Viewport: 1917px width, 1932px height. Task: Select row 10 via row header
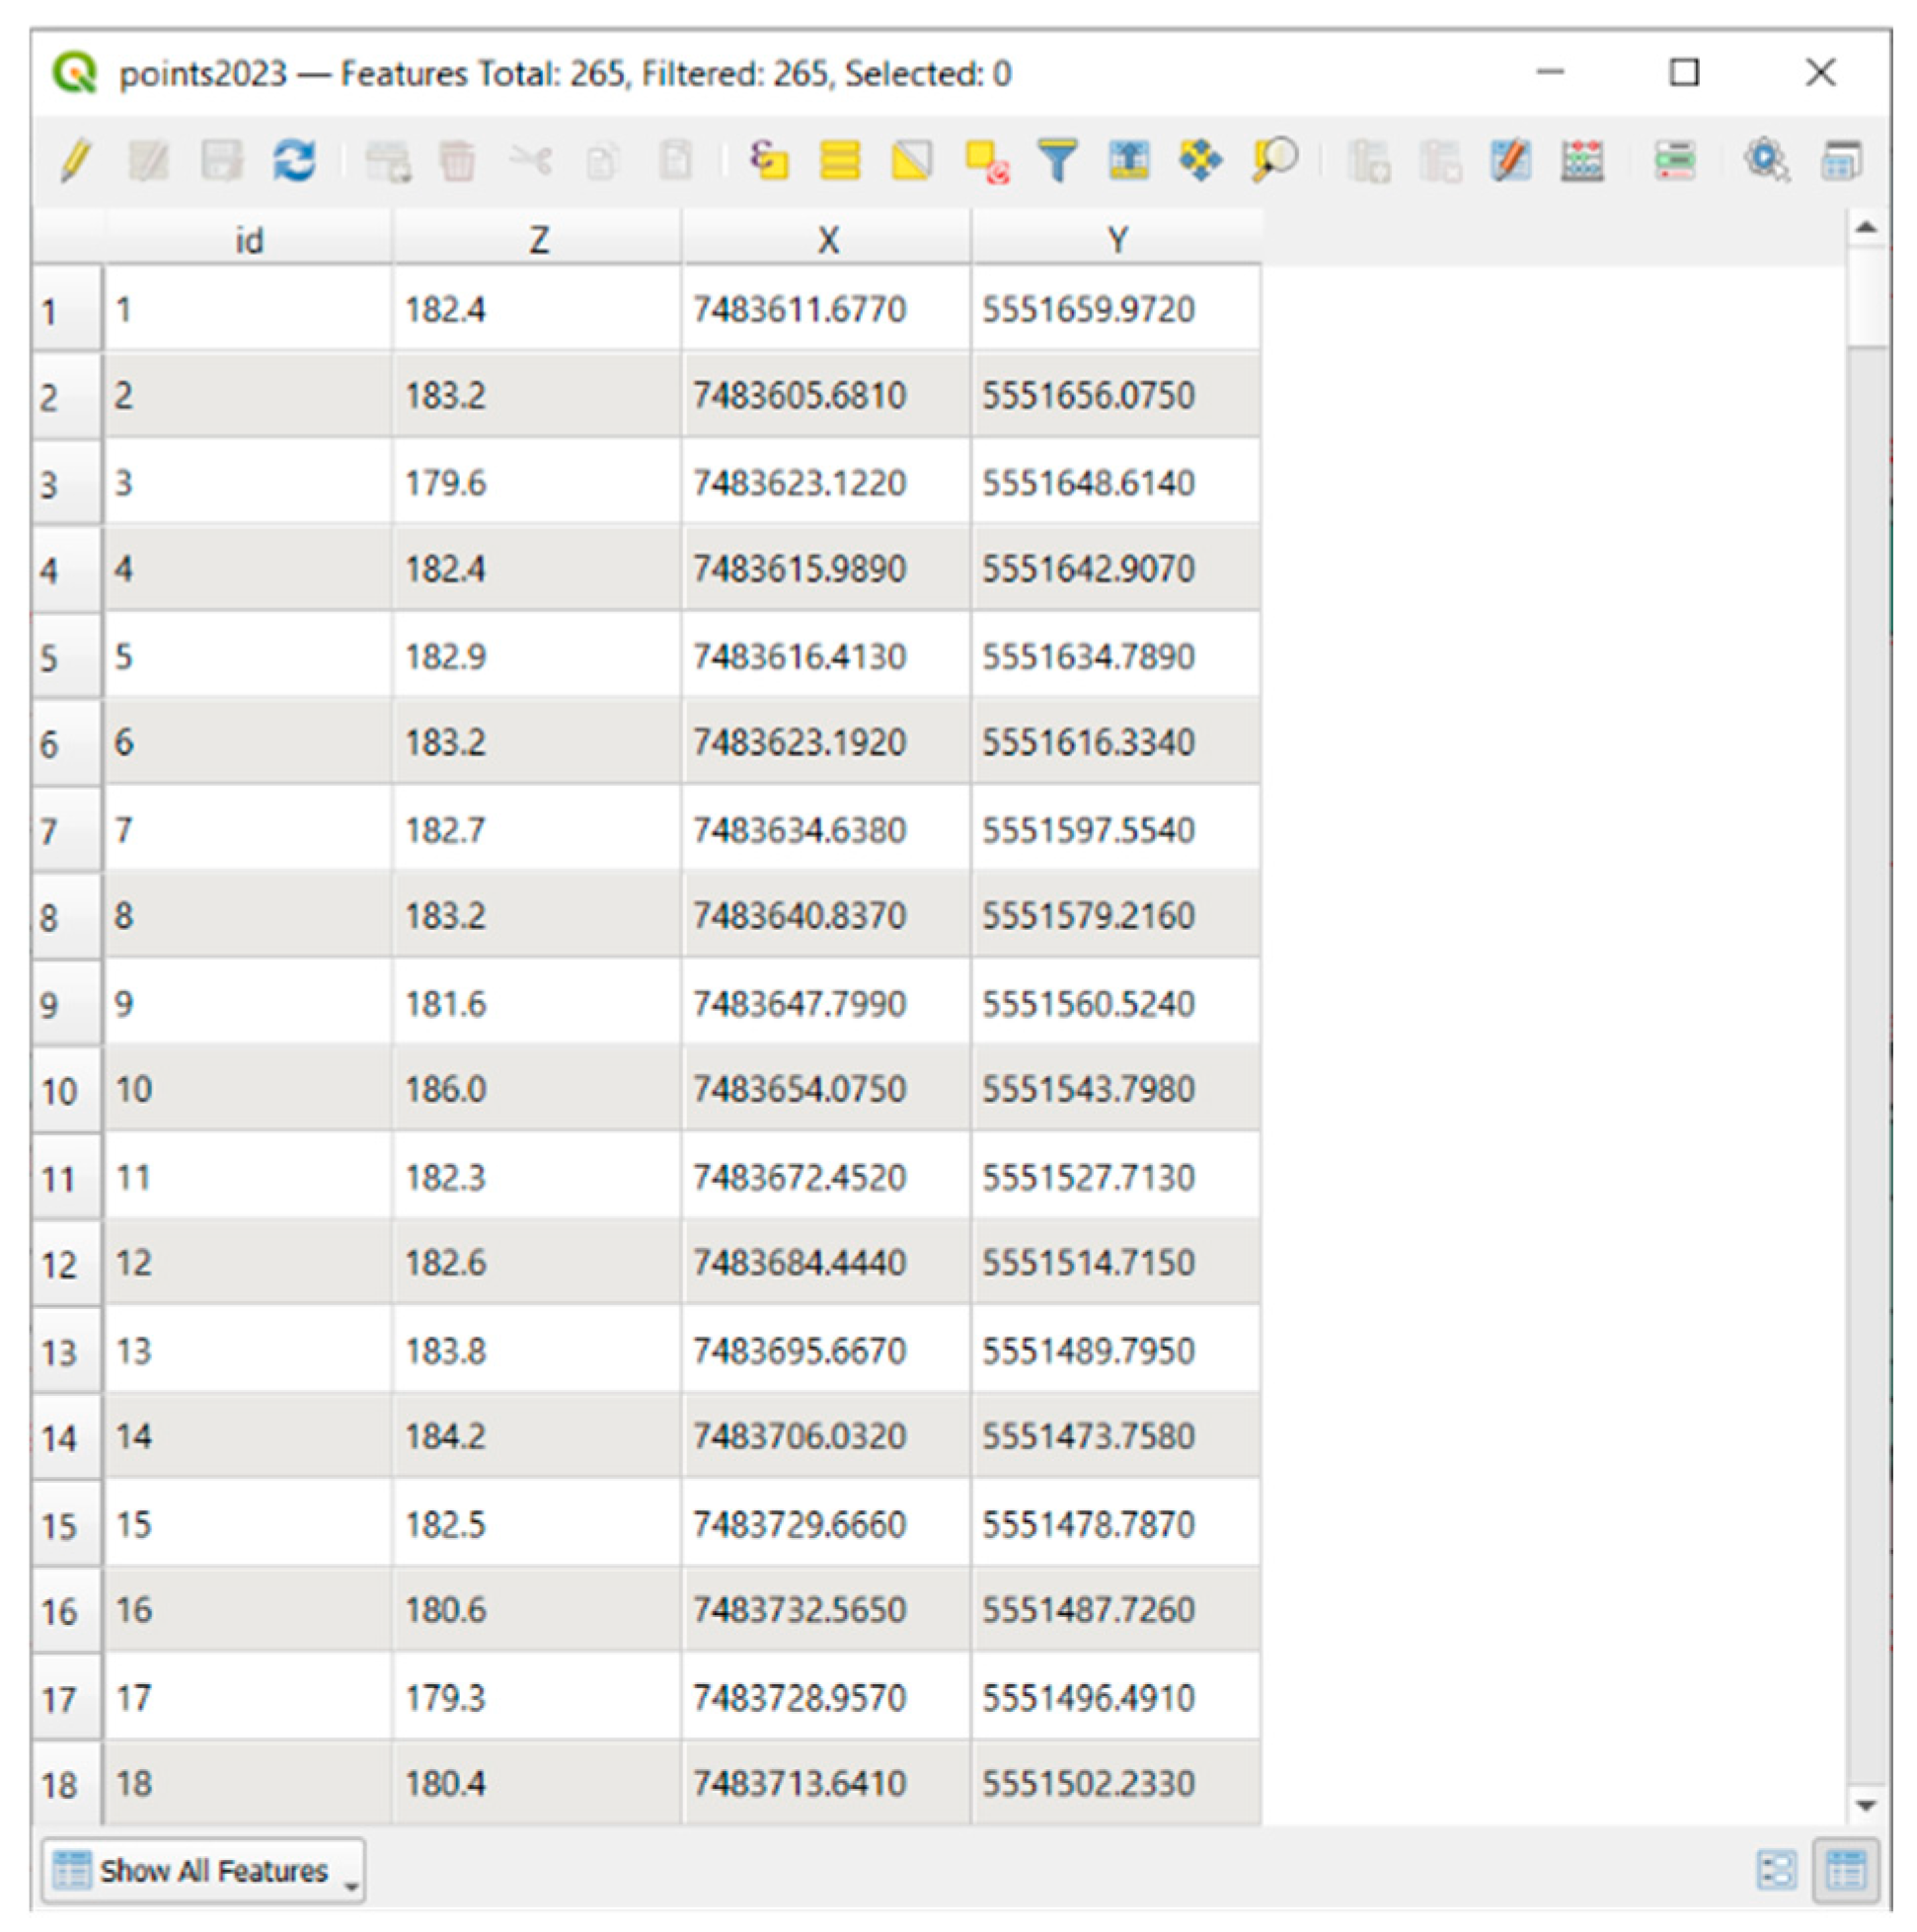point(62,1091)
